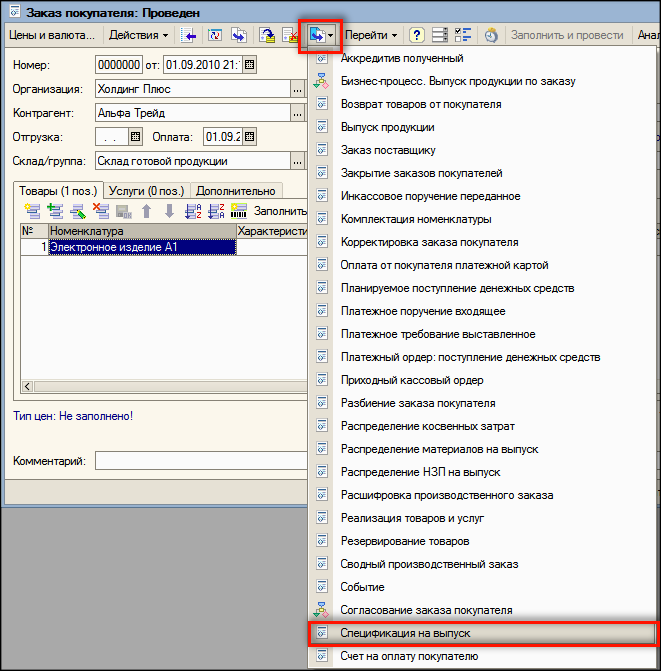661x671 pixels.
Task: Choose 'Заказ поставщику' menu item
Action: tap(483, 150)
